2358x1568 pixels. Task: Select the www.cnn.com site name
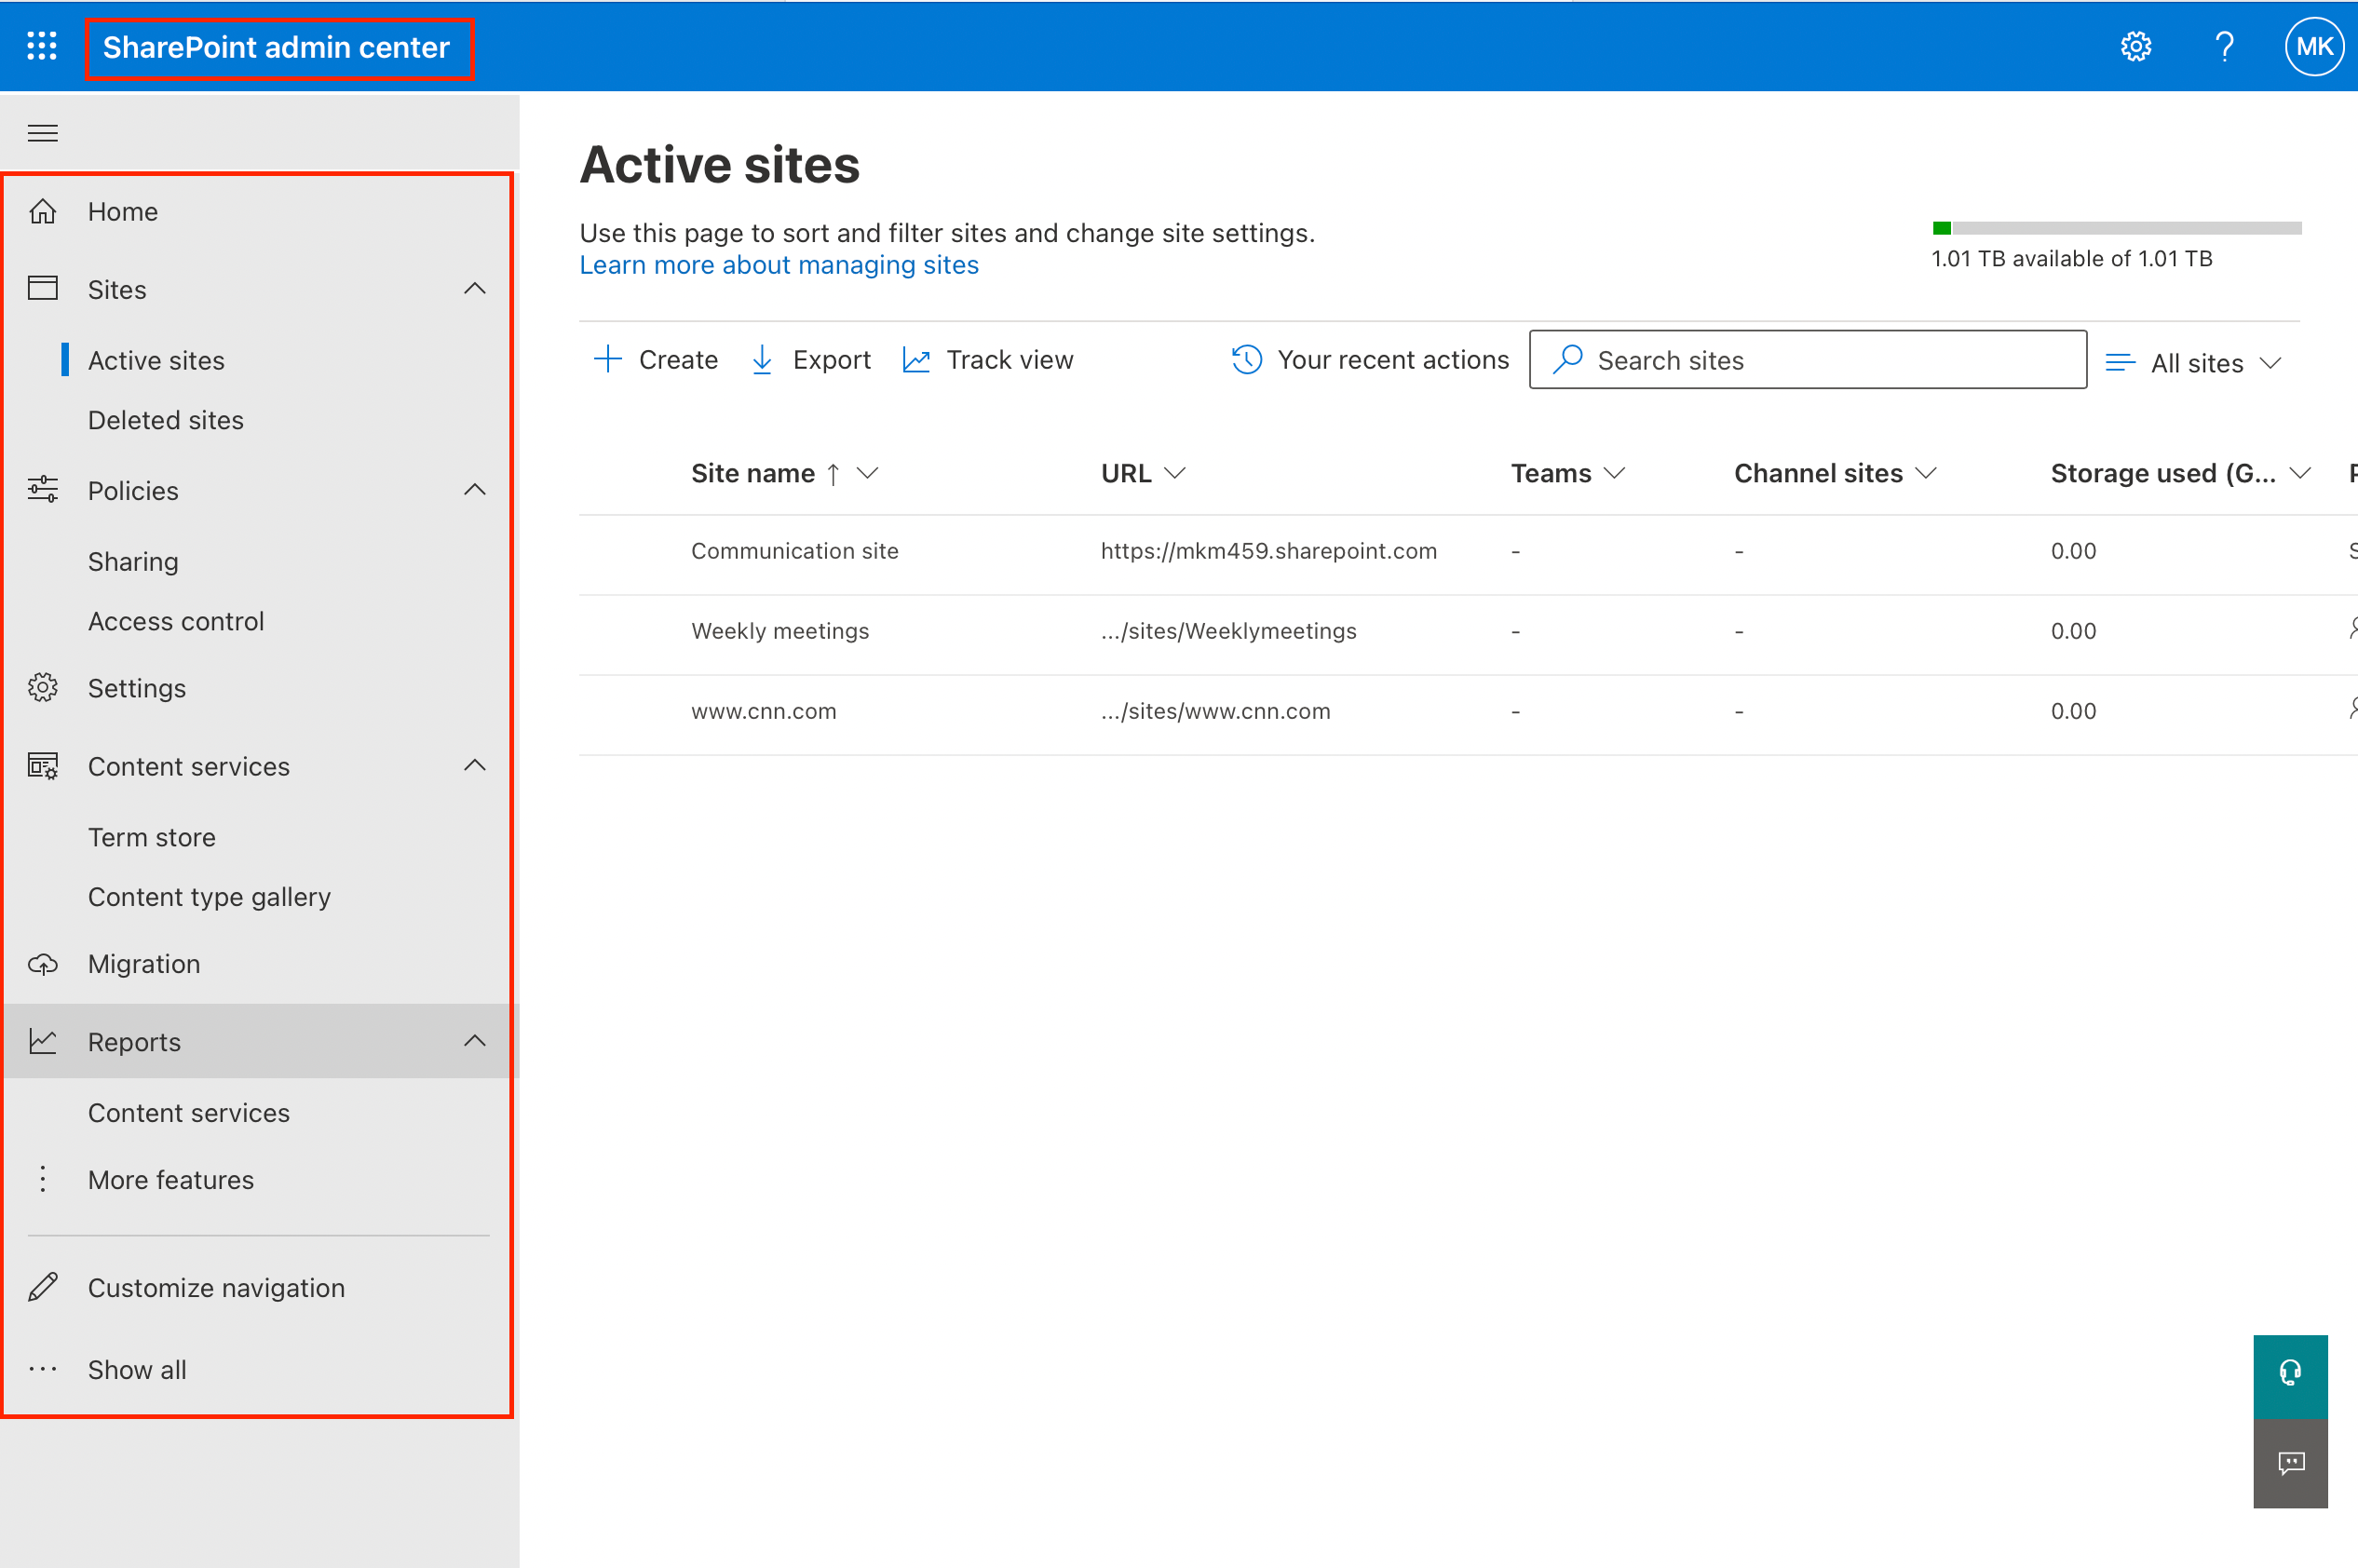point(764,711)
